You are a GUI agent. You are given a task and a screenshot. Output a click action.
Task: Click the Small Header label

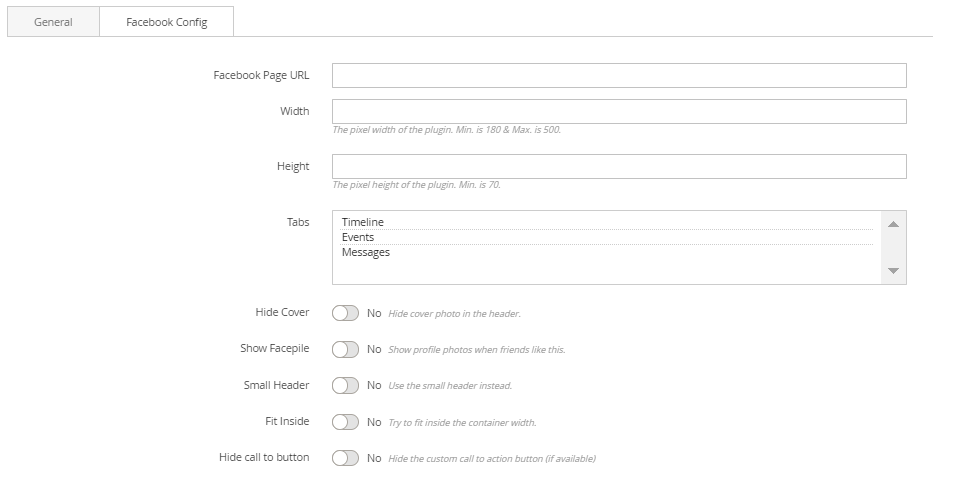coord(276,385)
